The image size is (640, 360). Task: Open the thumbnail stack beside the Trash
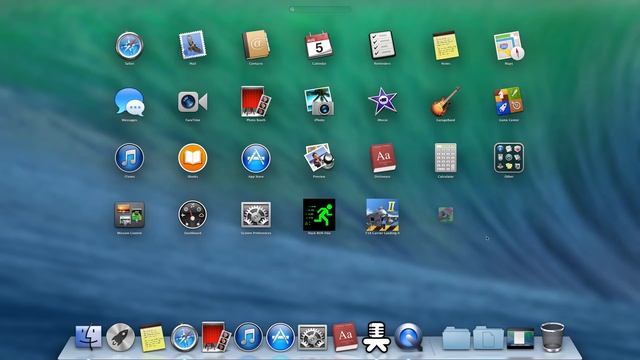(520, 338)
